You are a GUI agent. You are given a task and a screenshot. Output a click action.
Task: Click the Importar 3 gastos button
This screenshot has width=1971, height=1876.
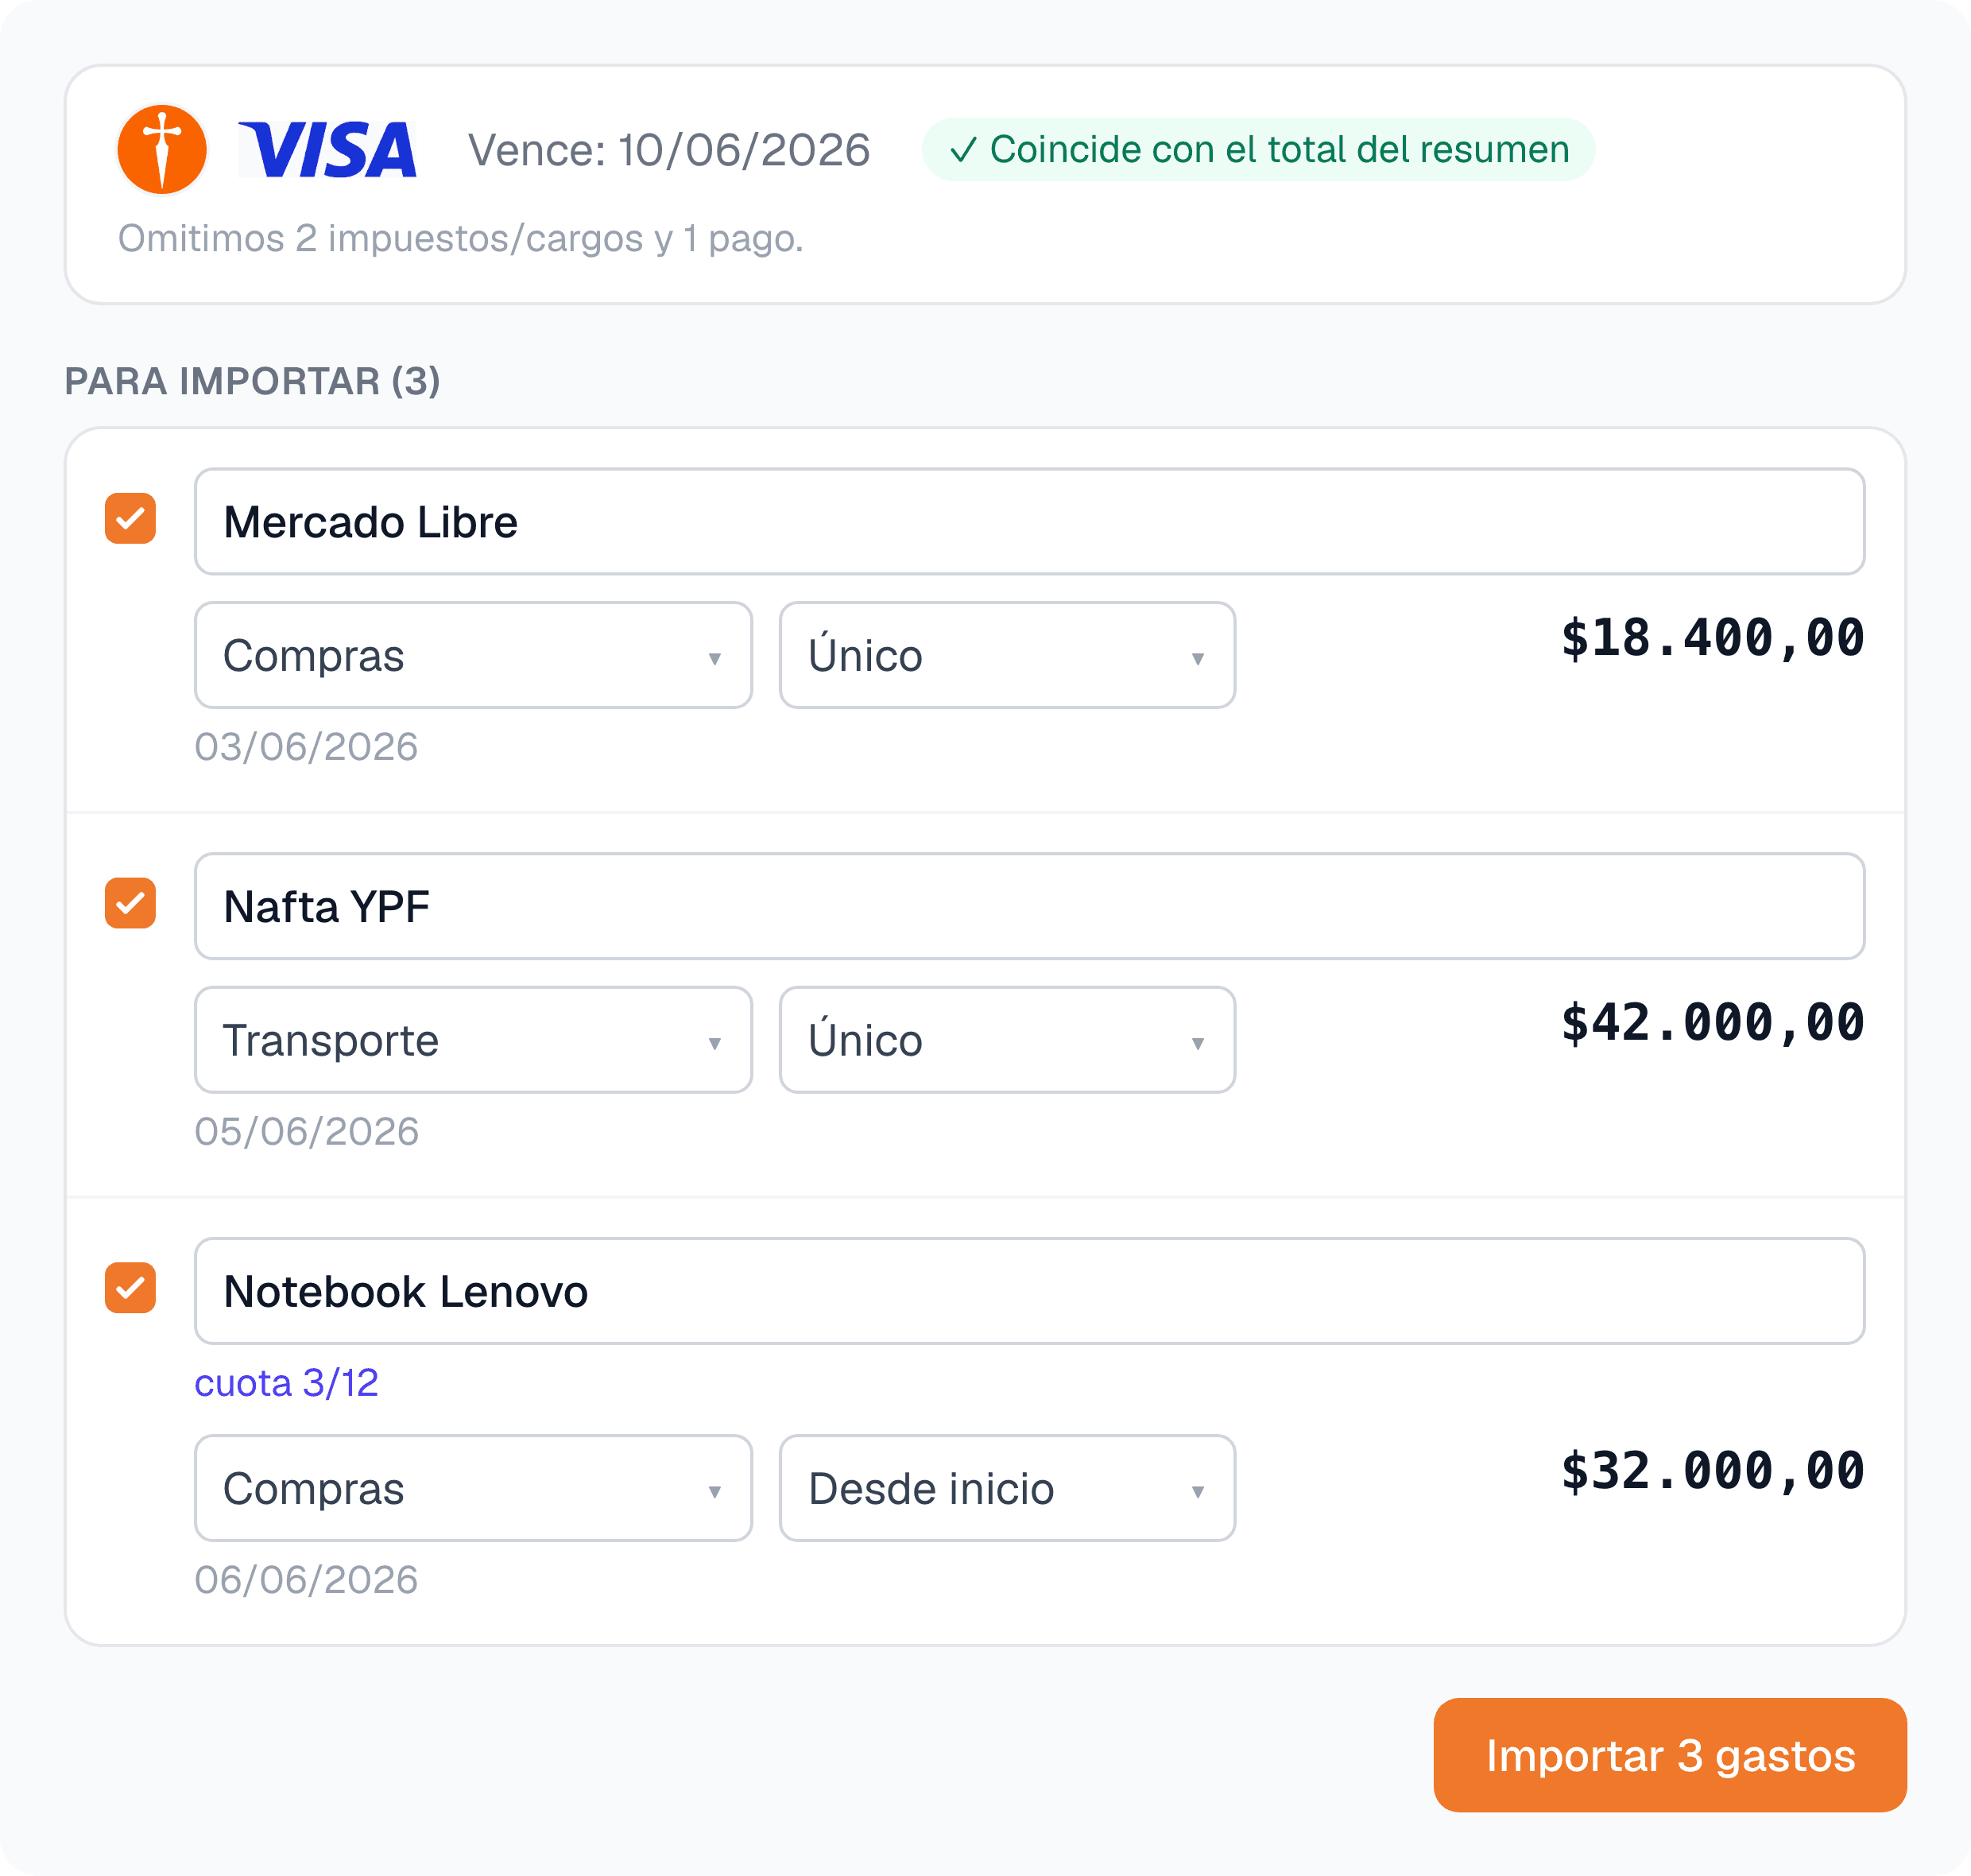[x=1670, y=1755]
